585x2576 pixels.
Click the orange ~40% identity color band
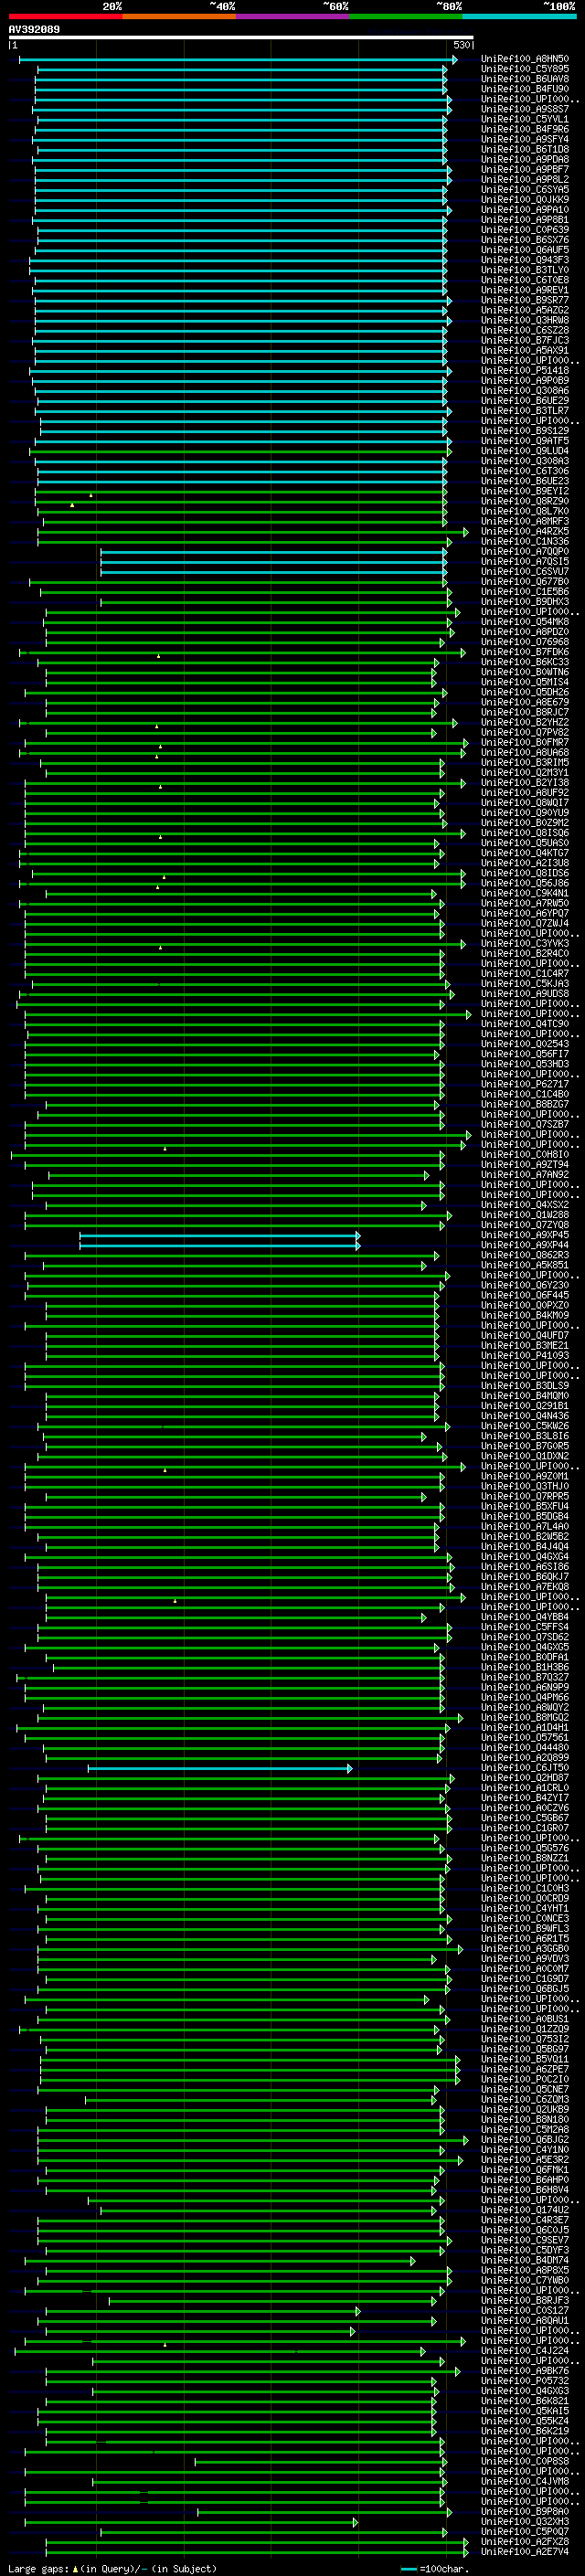[179, 16]
